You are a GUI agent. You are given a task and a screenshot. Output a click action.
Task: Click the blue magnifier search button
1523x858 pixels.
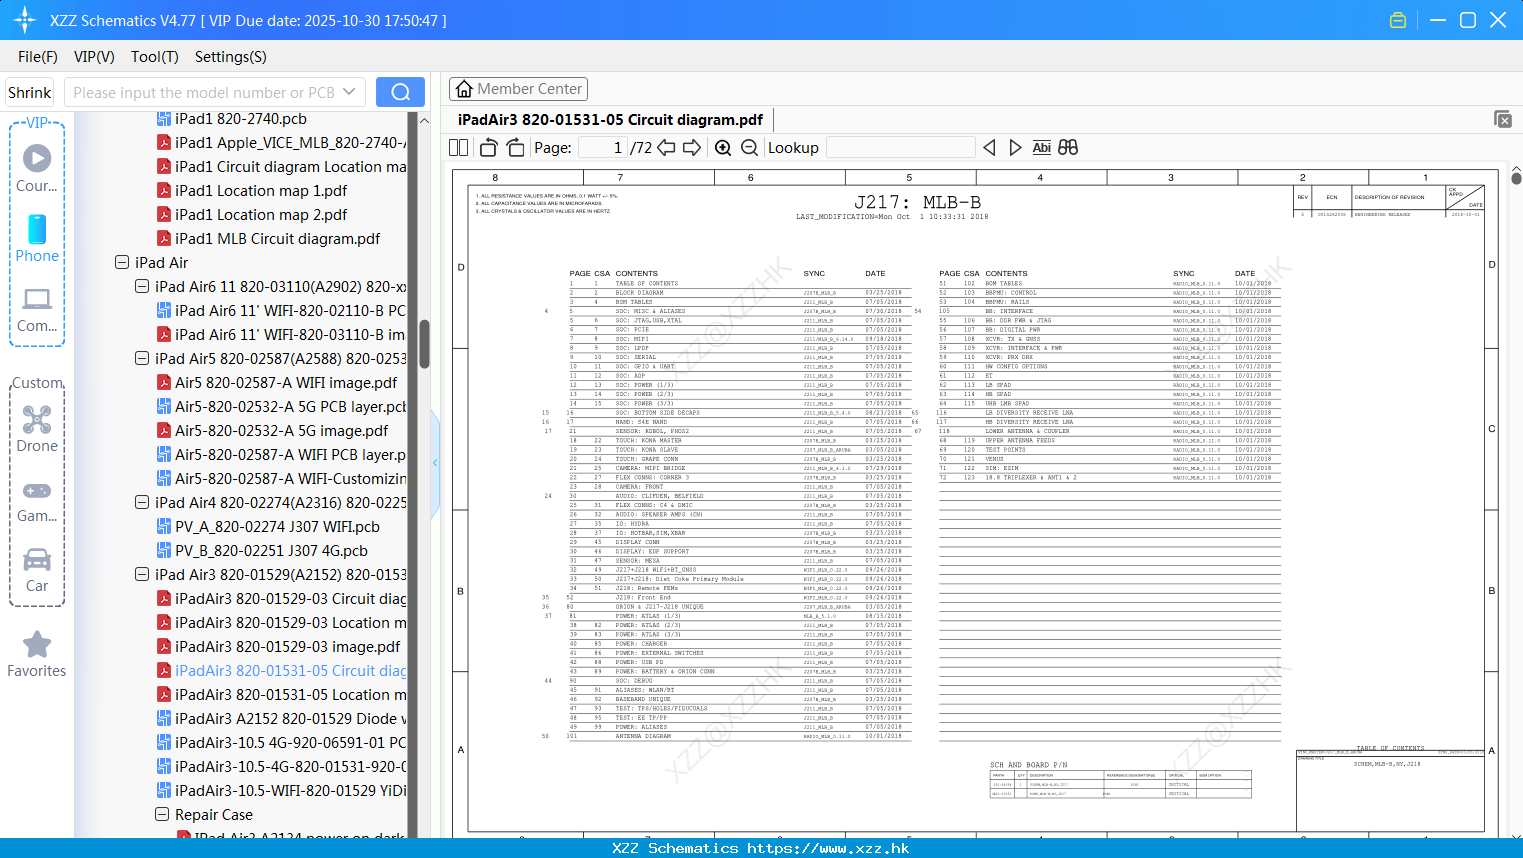click(400, 92)
